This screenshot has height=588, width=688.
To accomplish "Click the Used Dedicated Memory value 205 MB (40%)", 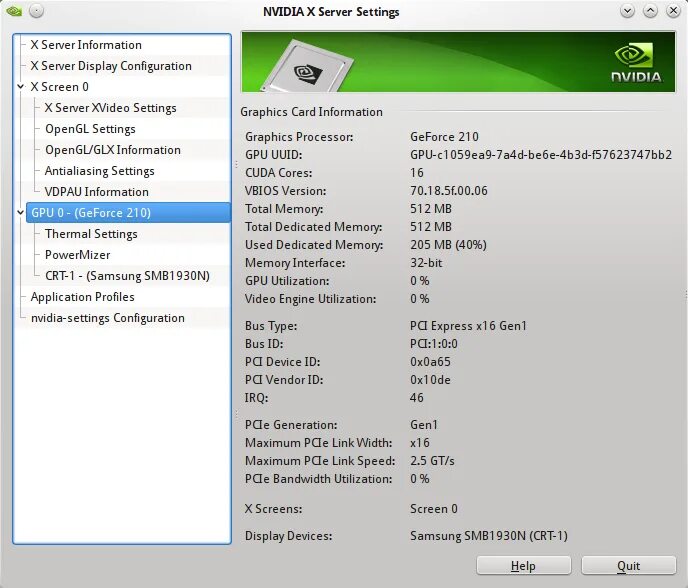I will (x=448, y=245).
